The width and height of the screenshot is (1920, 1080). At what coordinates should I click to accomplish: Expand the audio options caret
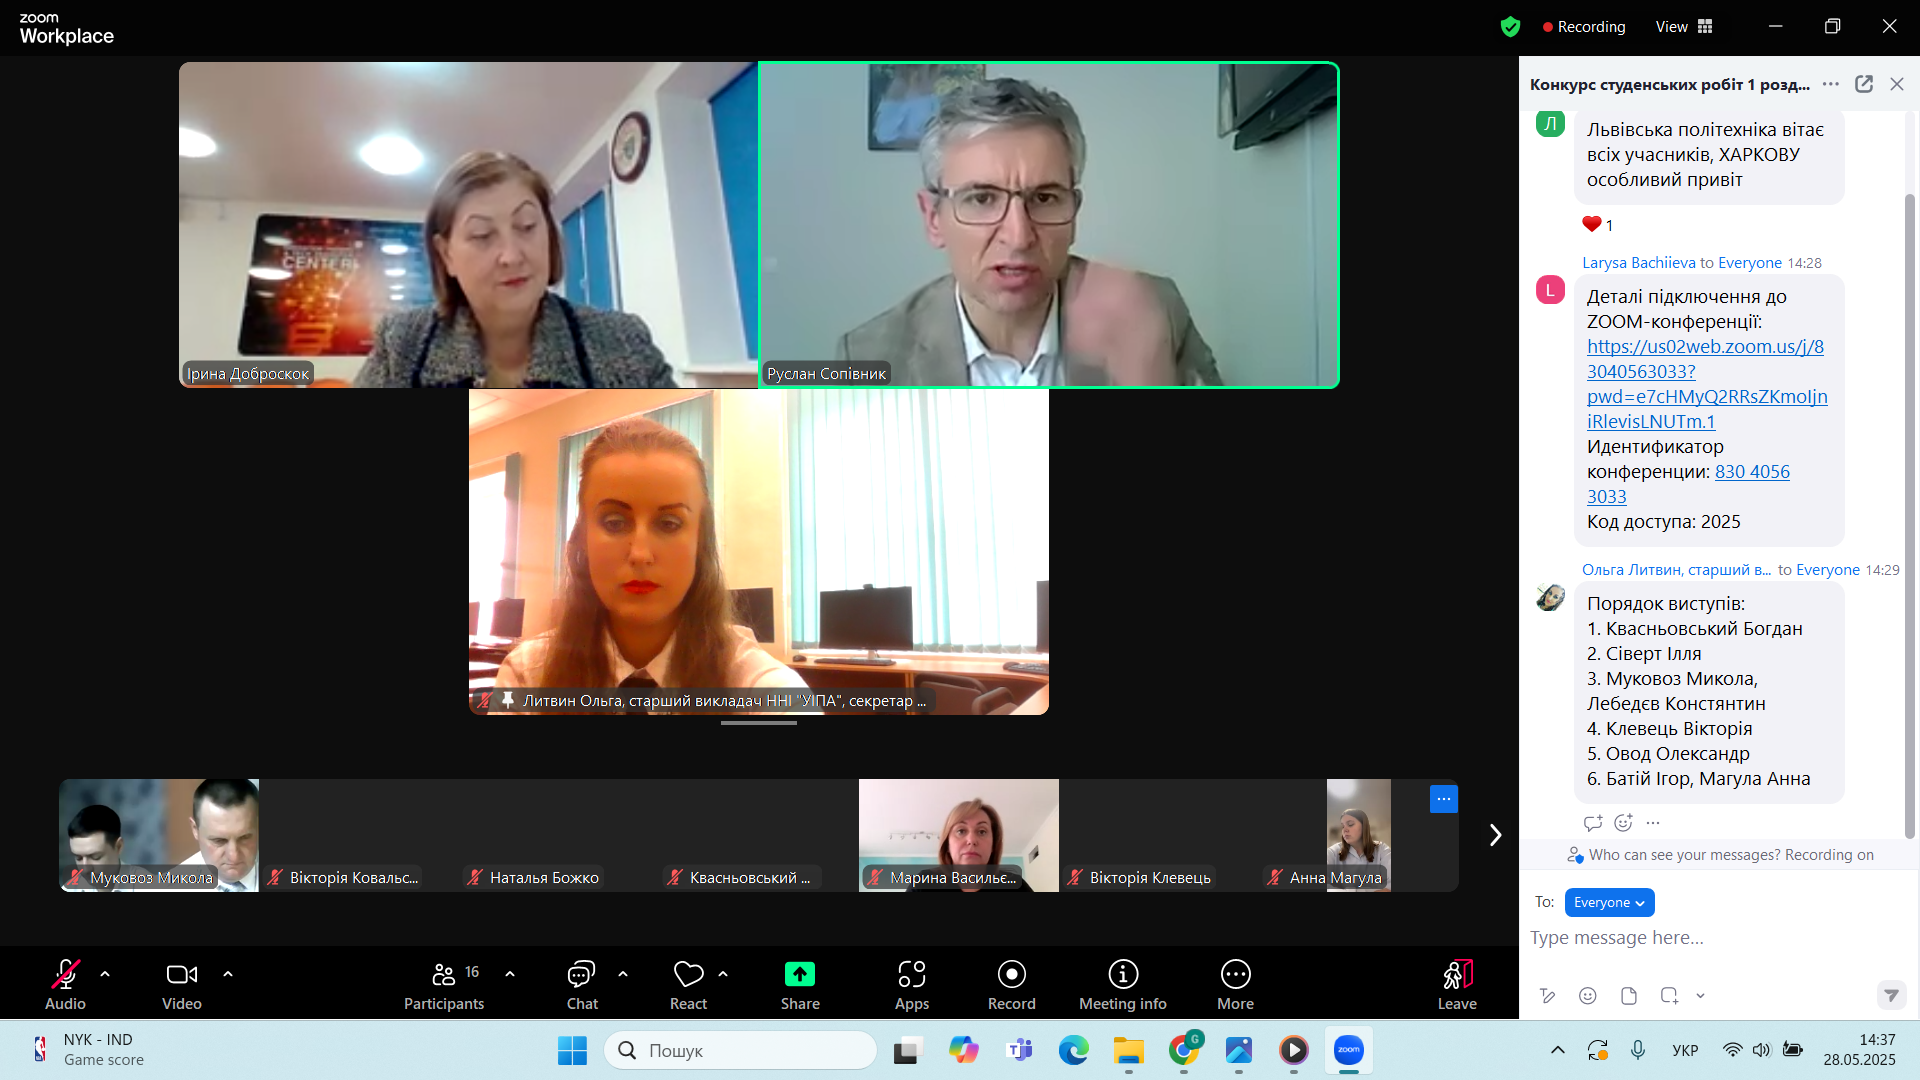(x=105, y=973)
